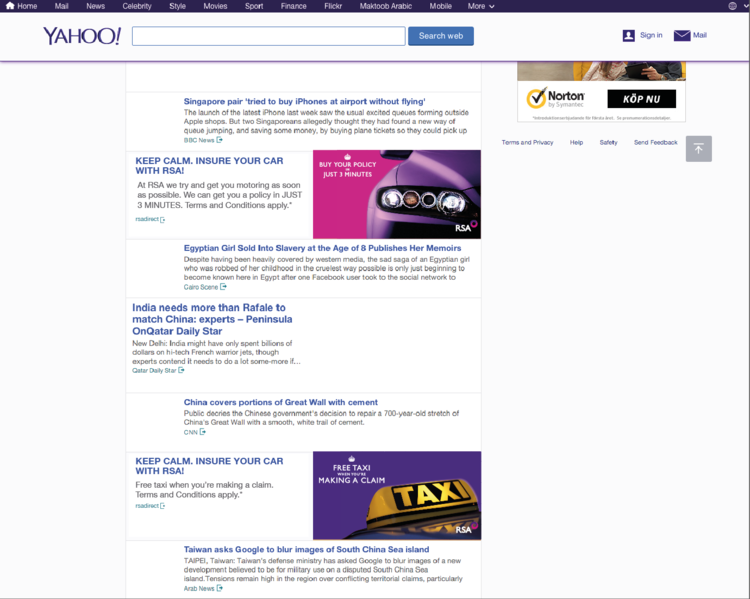Click the Sign in link
The width and height of the screenshot is (750, 599).
tap(651, 35)
